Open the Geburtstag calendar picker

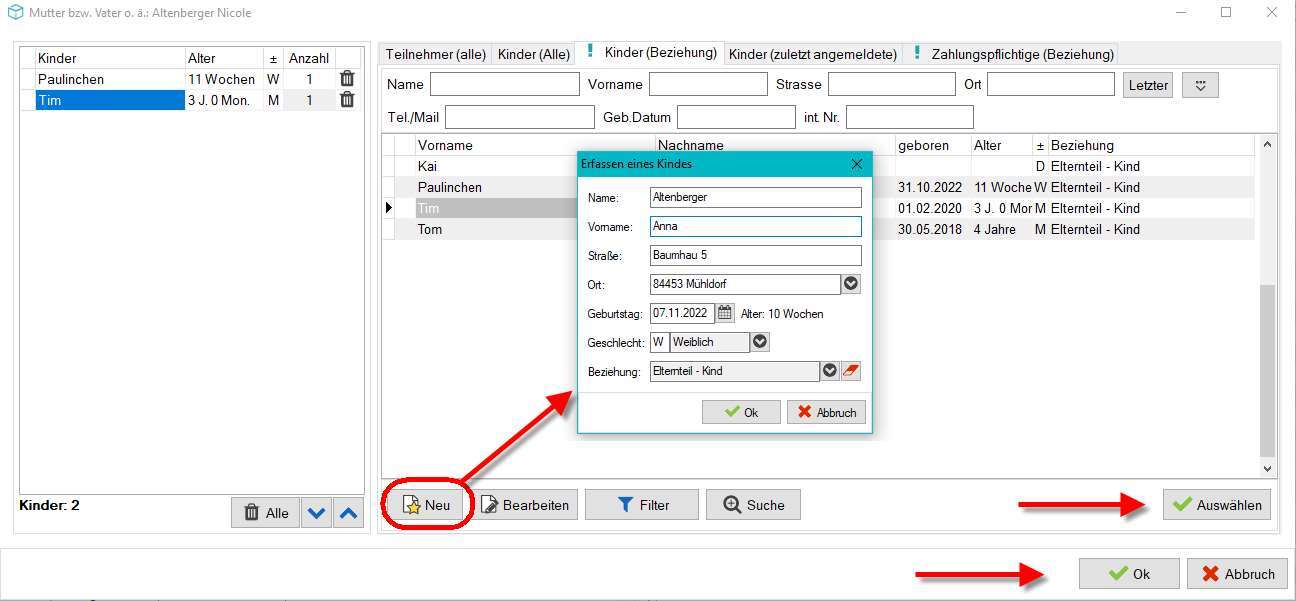tap(725, 313)
